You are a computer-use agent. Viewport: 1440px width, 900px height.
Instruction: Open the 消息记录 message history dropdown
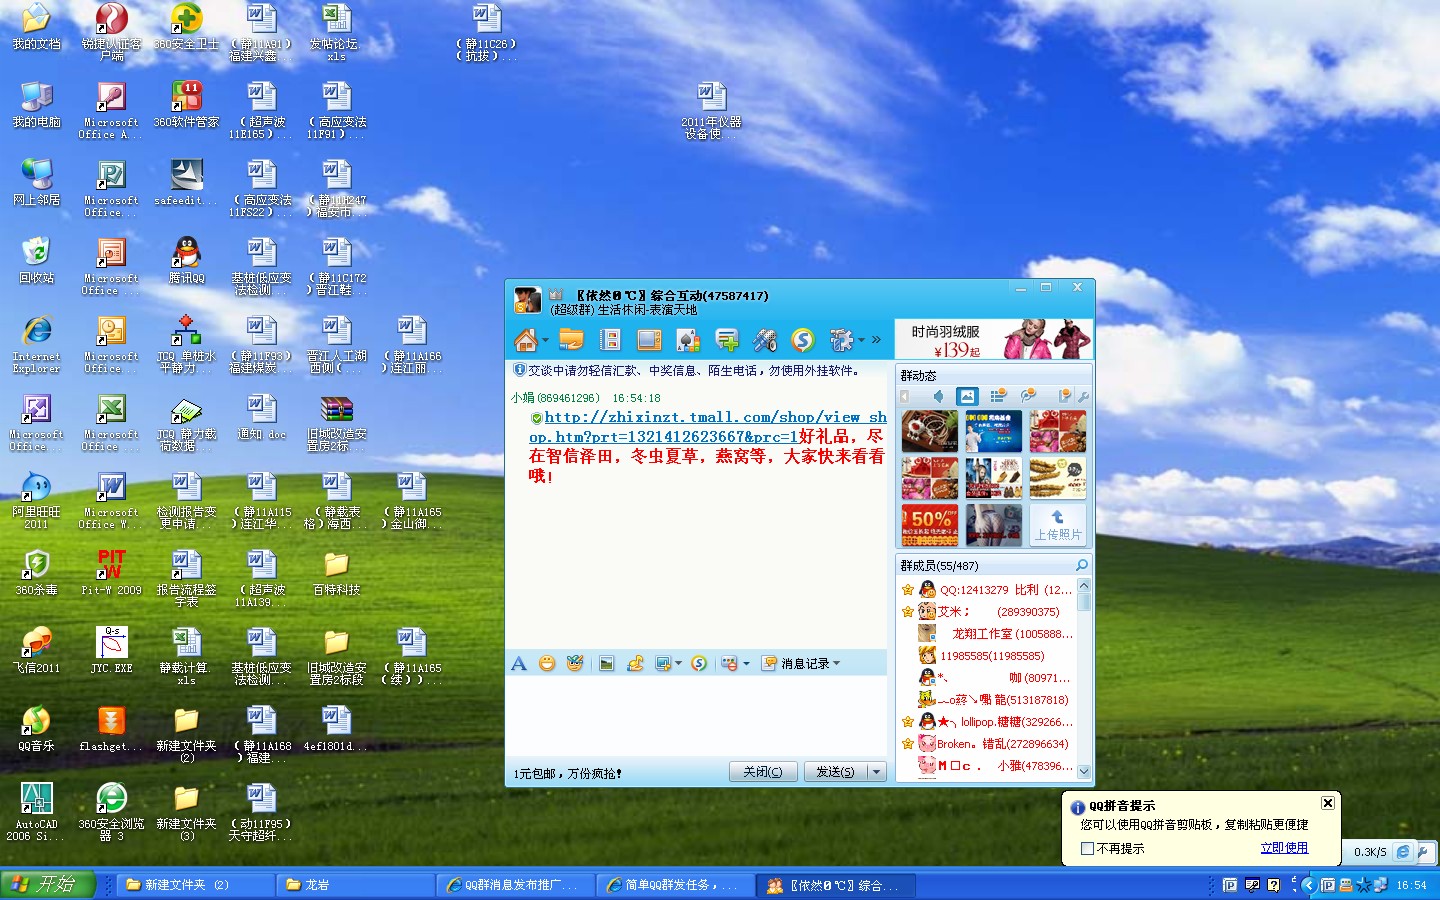pos(802,663)
